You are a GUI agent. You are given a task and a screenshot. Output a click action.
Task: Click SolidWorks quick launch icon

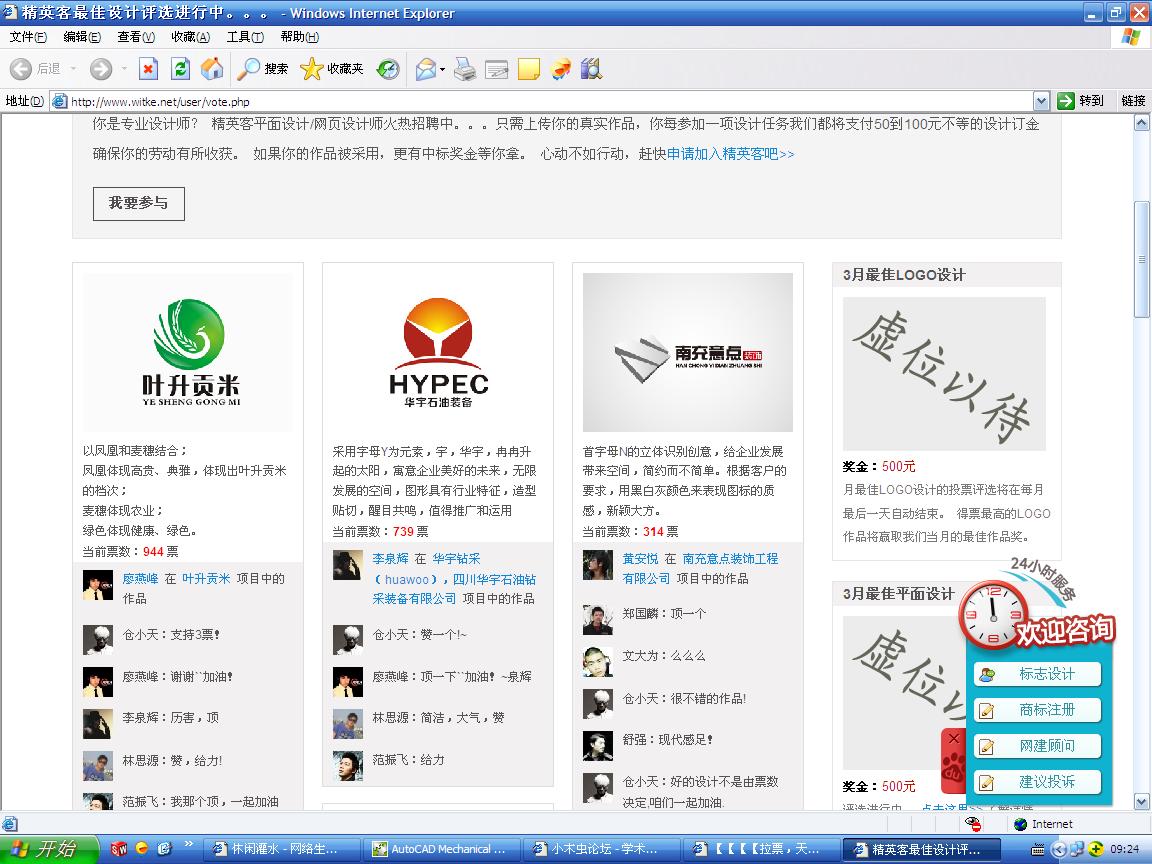[x=118, y=849]
